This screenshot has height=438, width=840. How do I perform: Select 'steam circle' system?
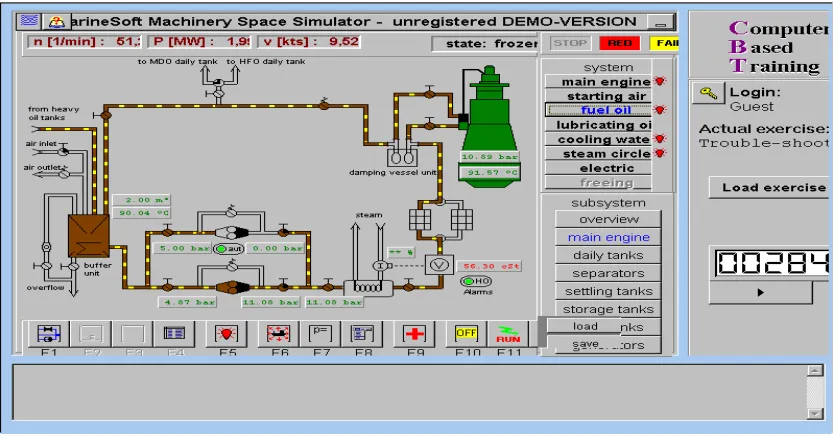[x=598, y=154]
